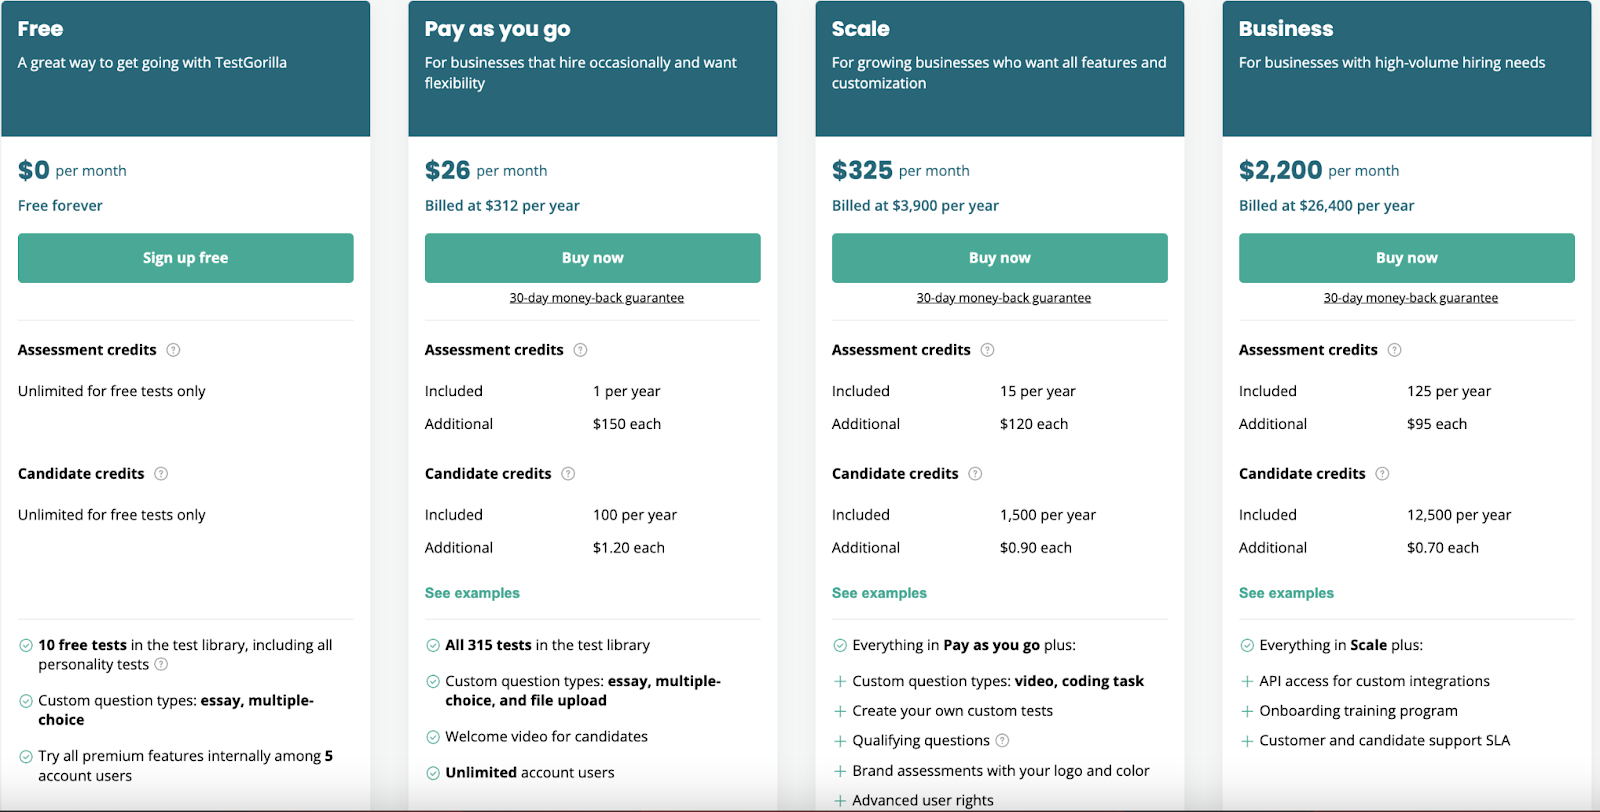Click help icon beside Business plan Assessment credits
The width and height of the screenshot is (1600, 812).
[x=1394, y=350]
